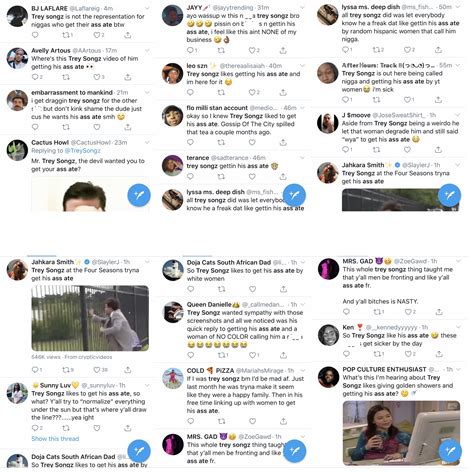
Task: Like BJ LAFLARE's tweet with the heart
Action: (x=96, y=35)
